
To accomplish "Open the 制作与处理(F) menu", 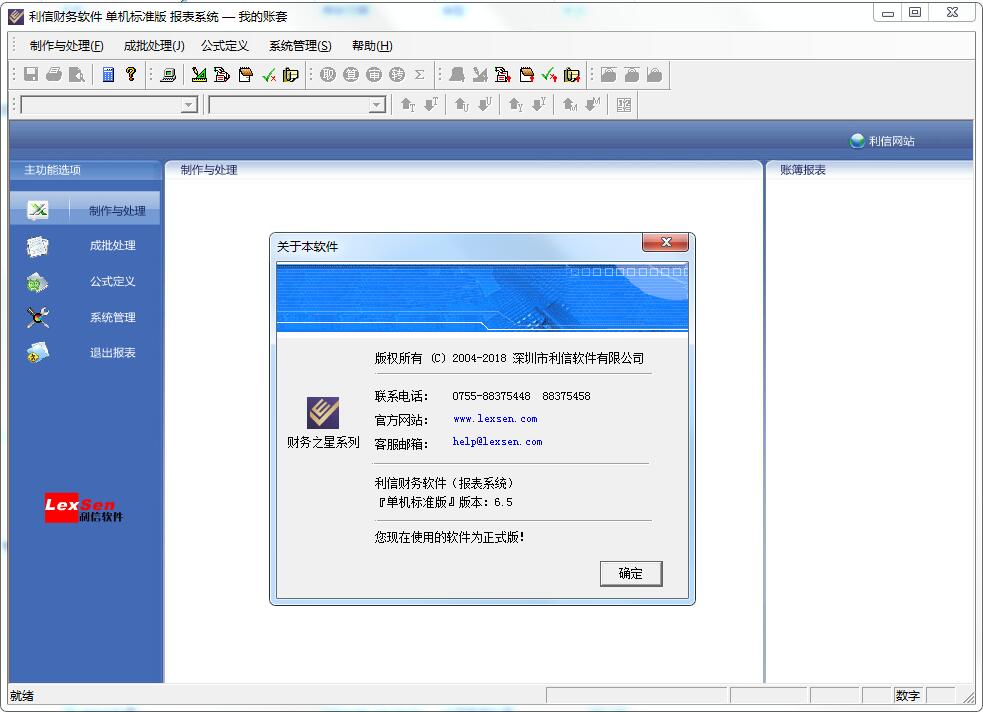I will click(x=66, y=46).
